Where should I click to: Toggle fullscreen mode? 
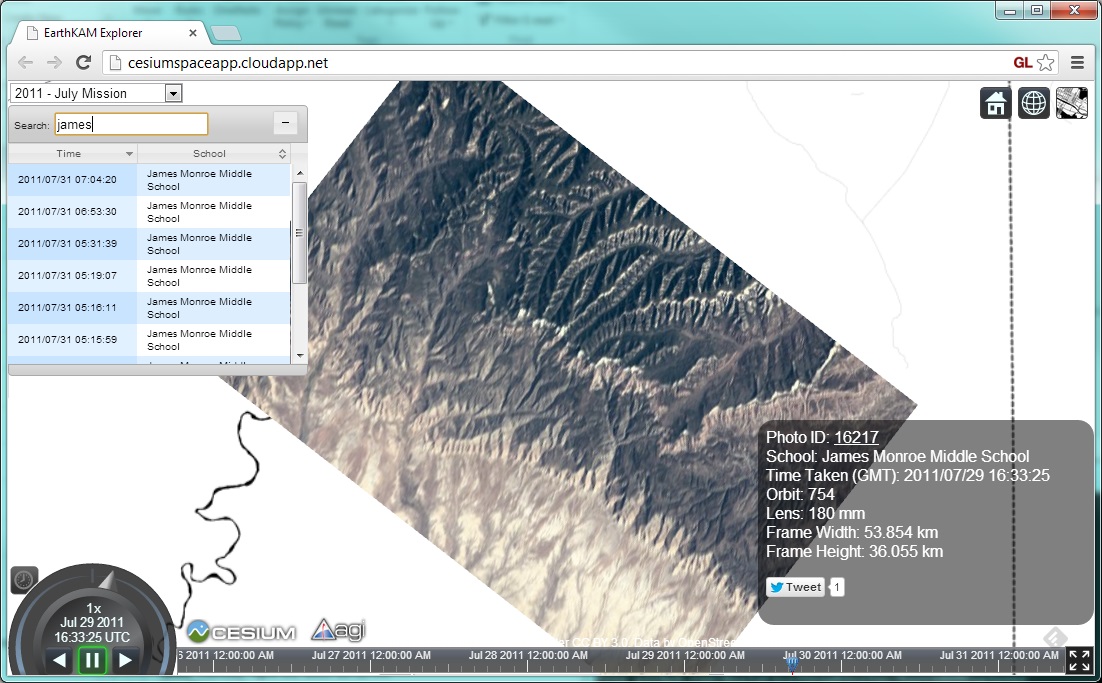coord(1079,661)
